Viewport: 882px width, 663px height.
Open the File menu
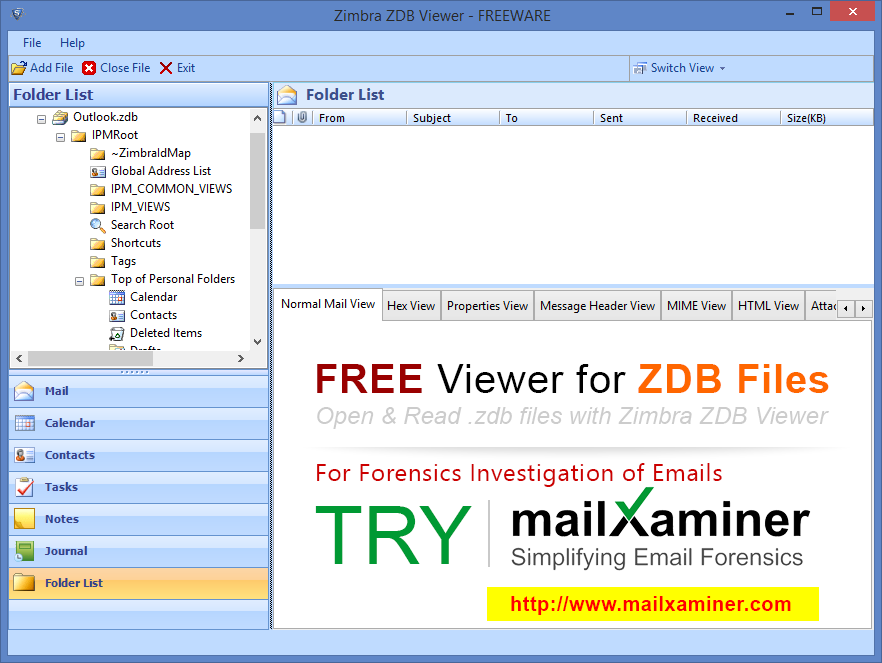point(32,43)
